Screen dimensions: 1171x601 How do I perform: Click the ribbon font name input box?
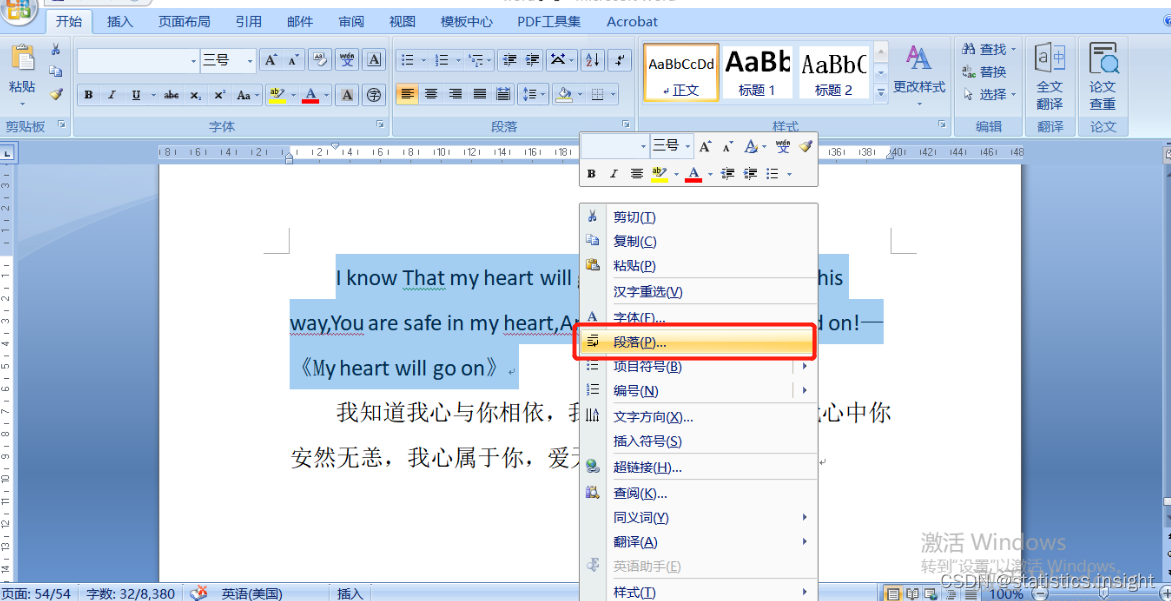[133, 60]
